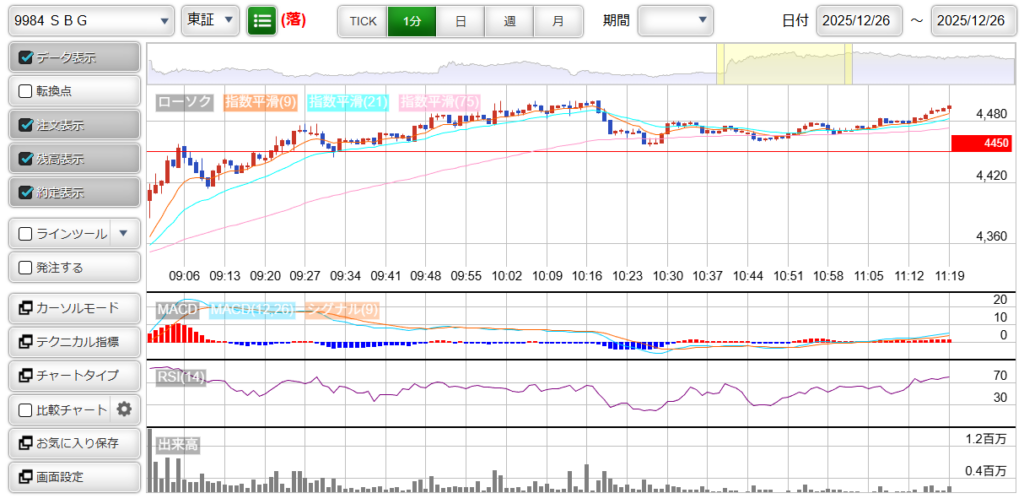
Task: Uncheck the データ表示 checkbox
Action: (27, 58)
